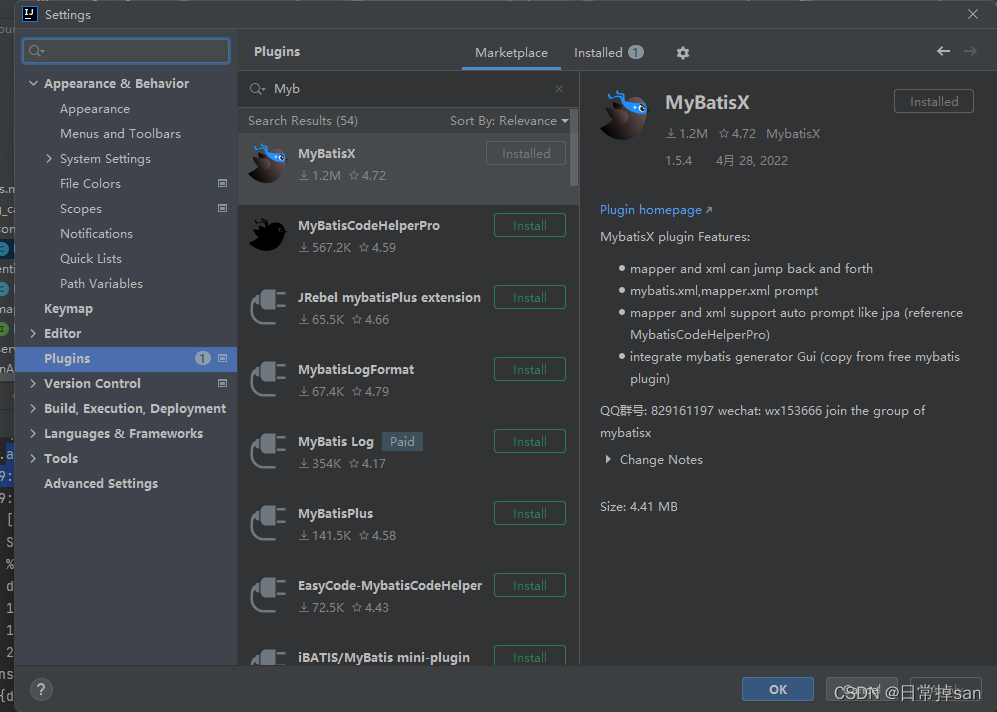Install the iBATIS/MyBatis mini-plugin

(x=530, y=657)
